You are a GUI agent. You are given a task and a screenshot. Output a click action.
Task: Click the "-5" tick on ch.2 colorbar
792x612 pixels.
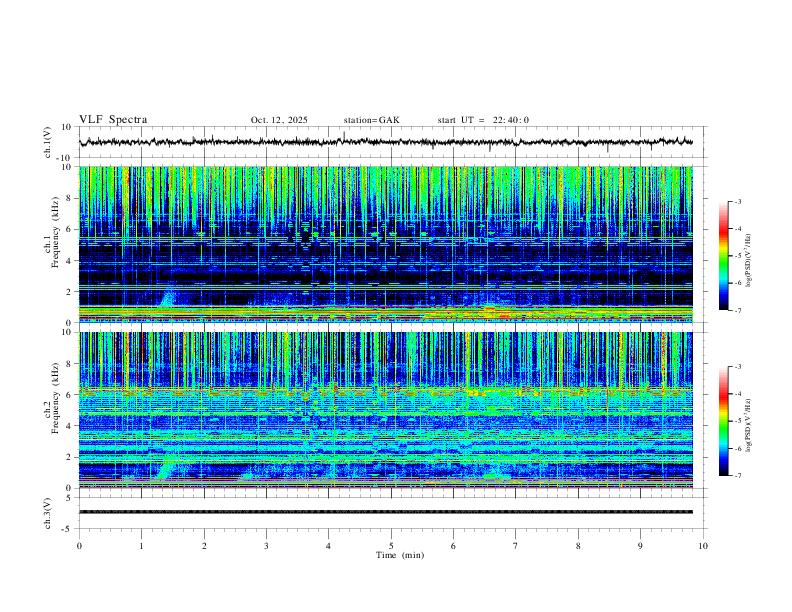point(737,421)
